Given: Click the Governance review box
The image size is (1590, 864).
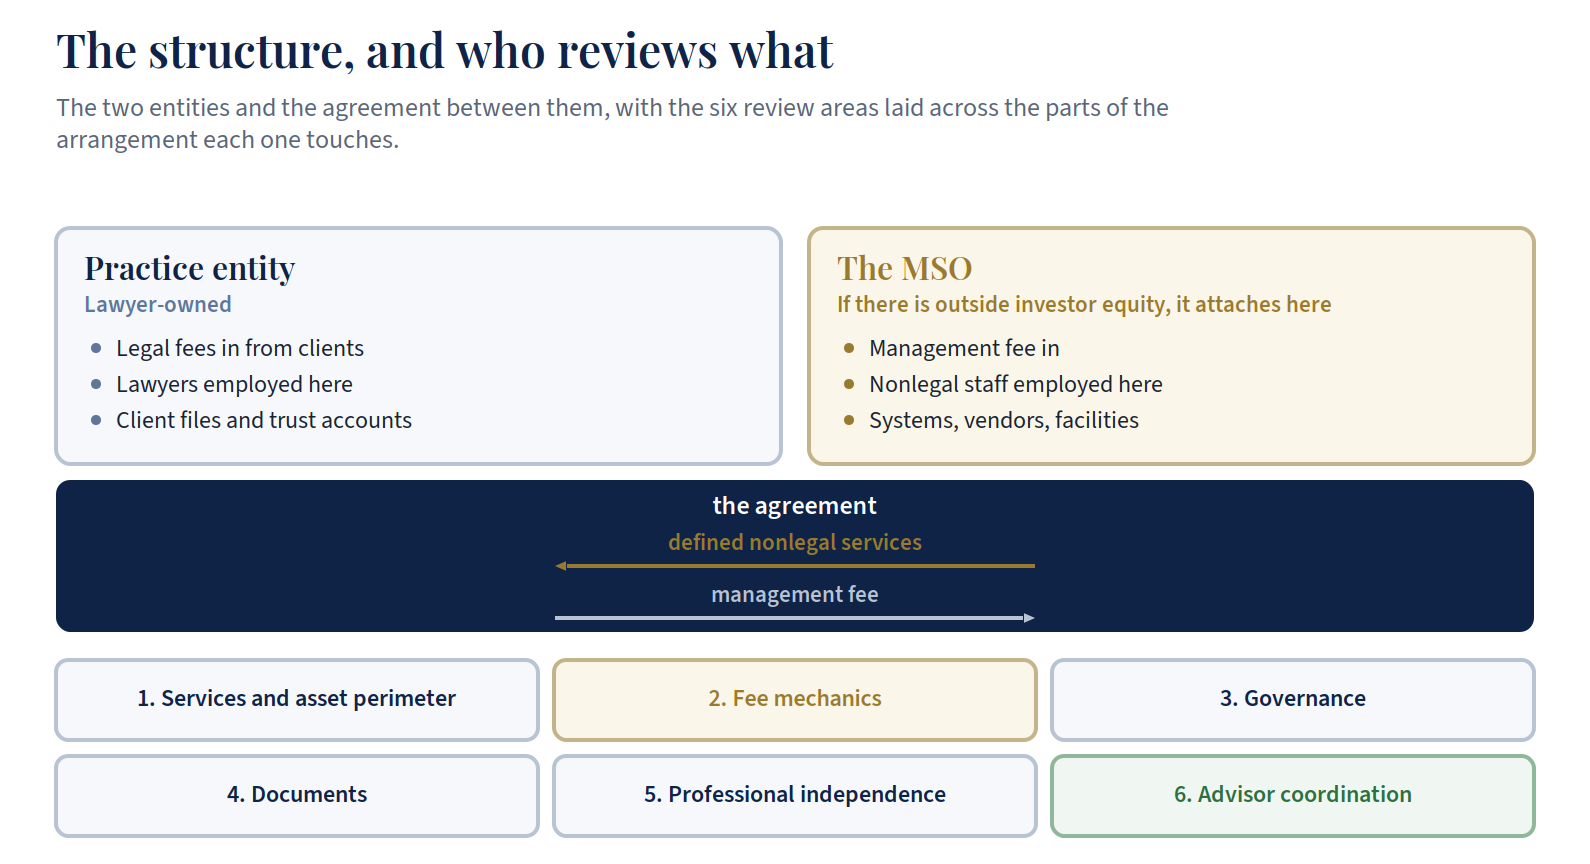Looking at the screenshot, I should tap(1293, 699).
